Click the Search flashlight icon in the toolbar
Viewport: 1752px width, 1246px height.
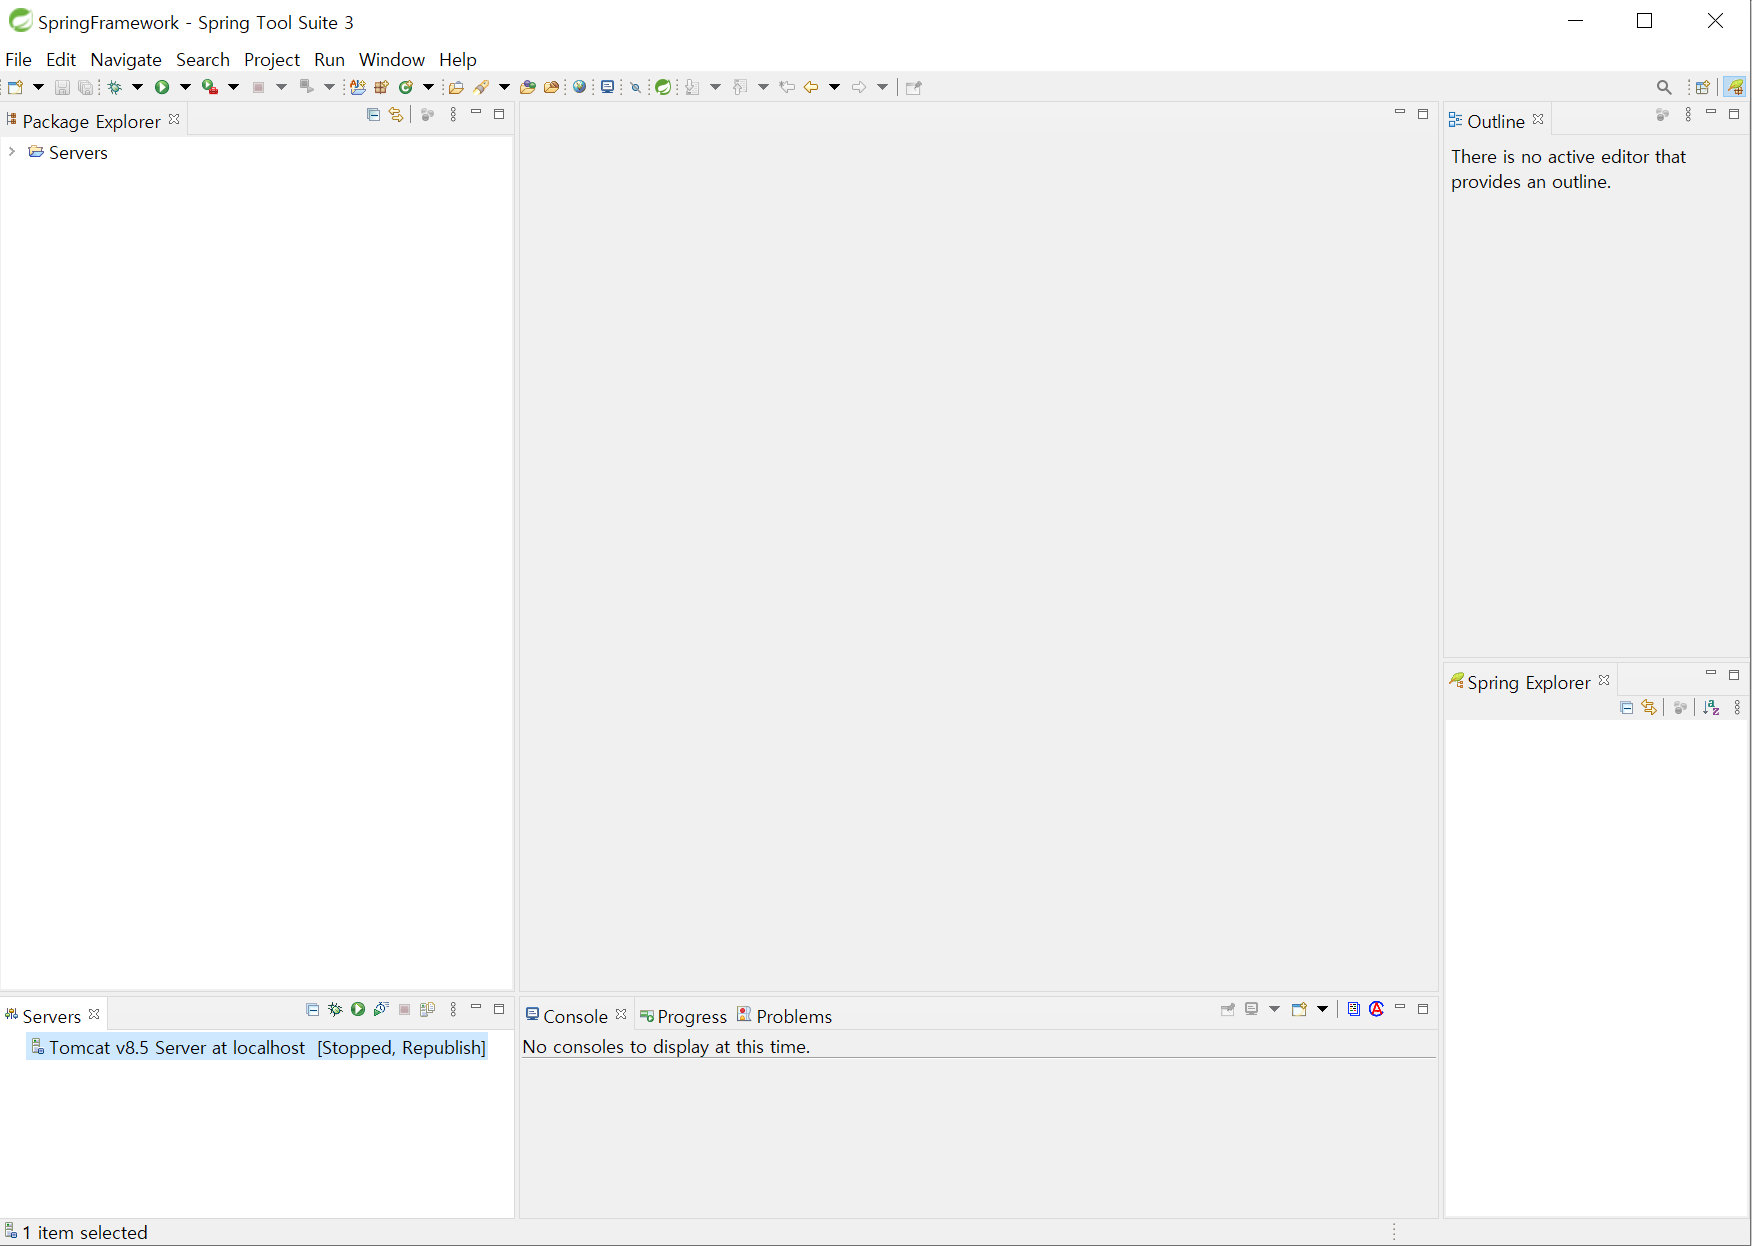tap(482, 87)
